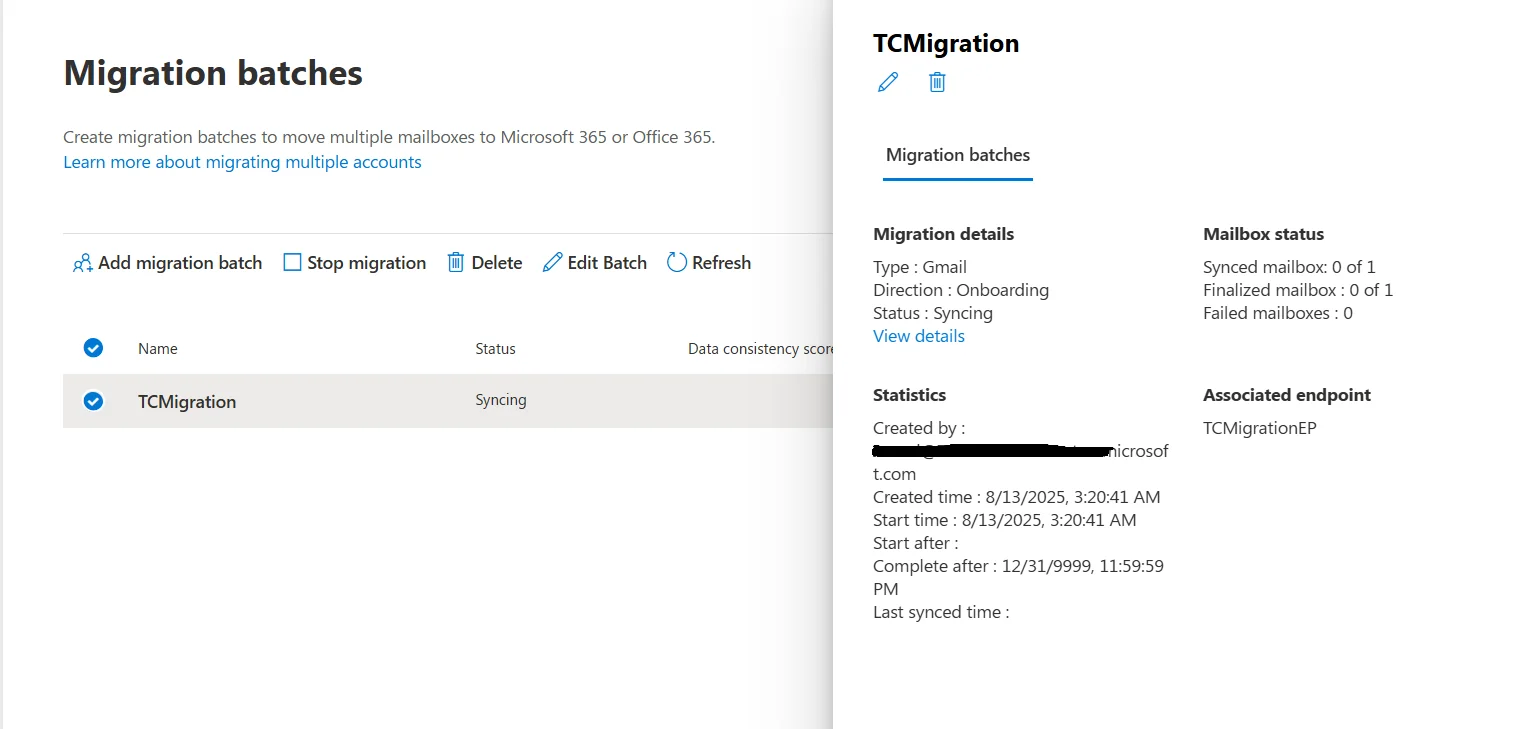Viewport: 1518px width, 729px height.
Task: Select the TCMigration batch name in row
Action: pos(187,402)
